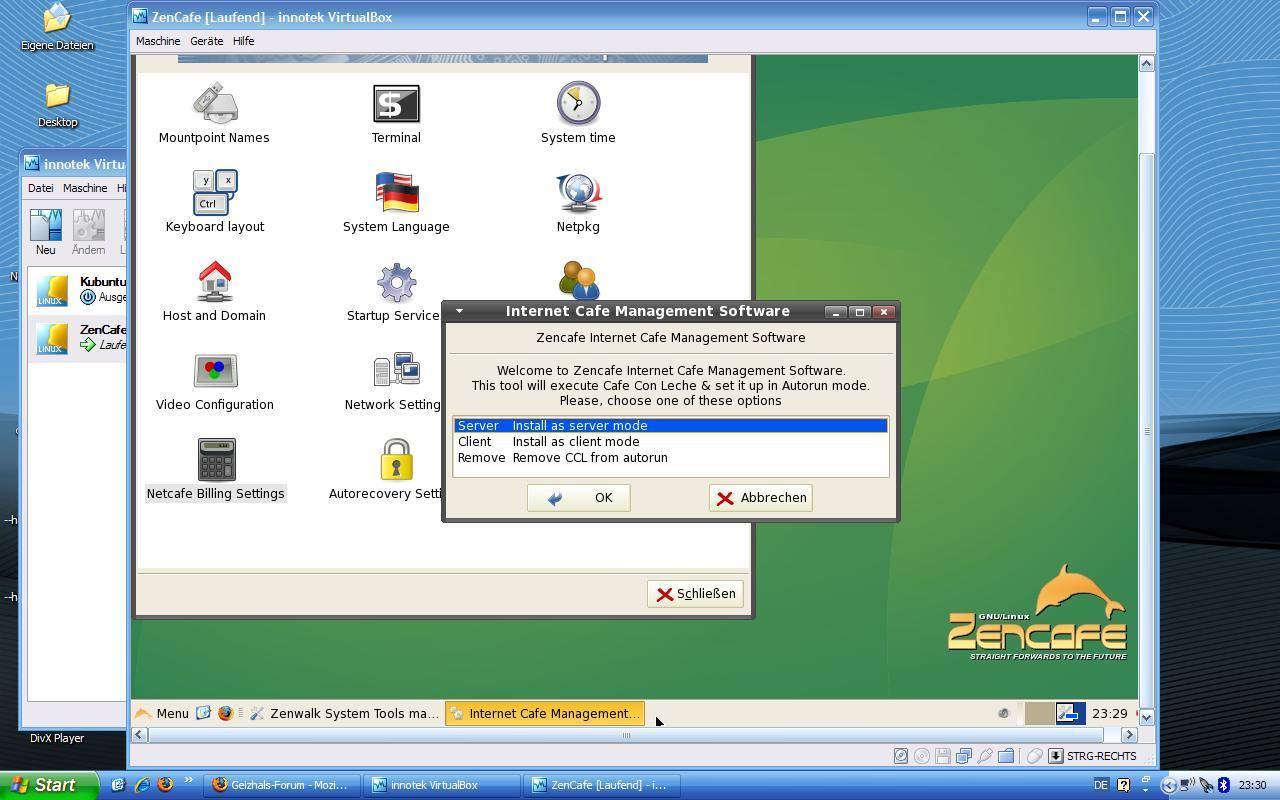Open Datei menu in VirtualBox manager
Image resolution: width=1280 pixels, height=800 pixels.
coord(40,188)
